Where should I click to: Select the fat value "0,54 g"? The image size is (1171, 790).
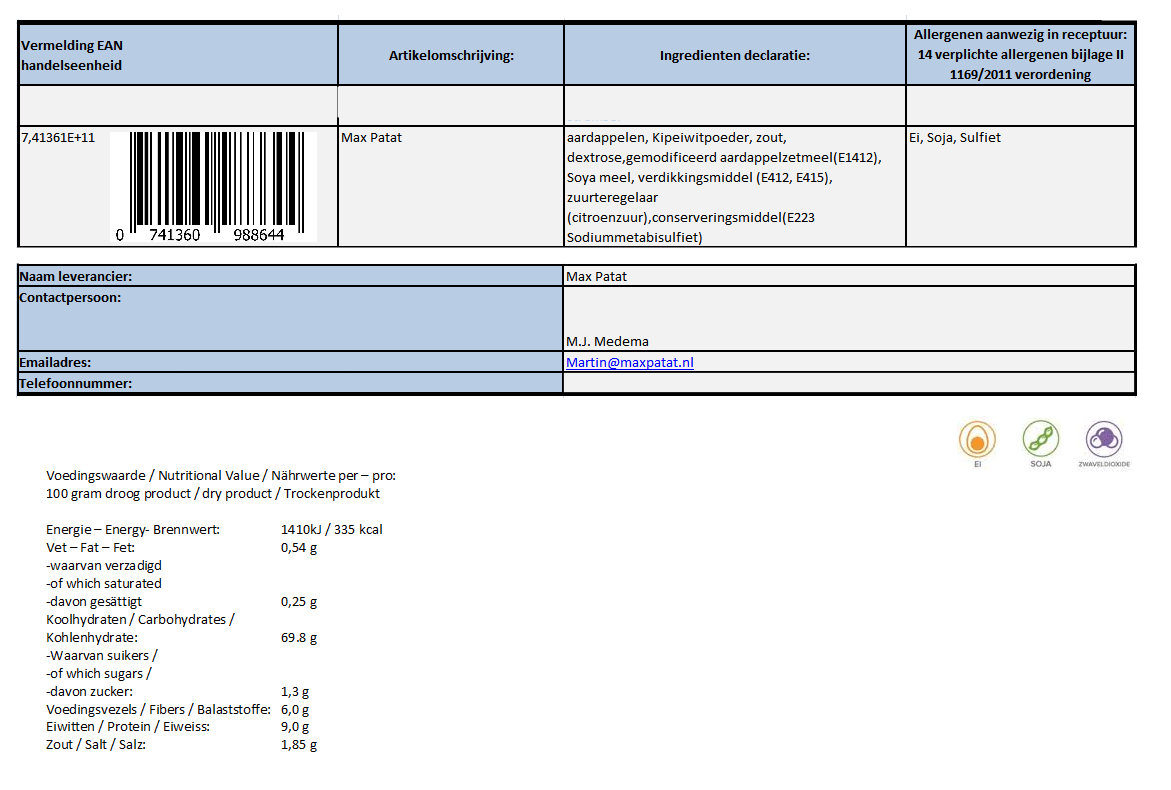click(299, 547)
